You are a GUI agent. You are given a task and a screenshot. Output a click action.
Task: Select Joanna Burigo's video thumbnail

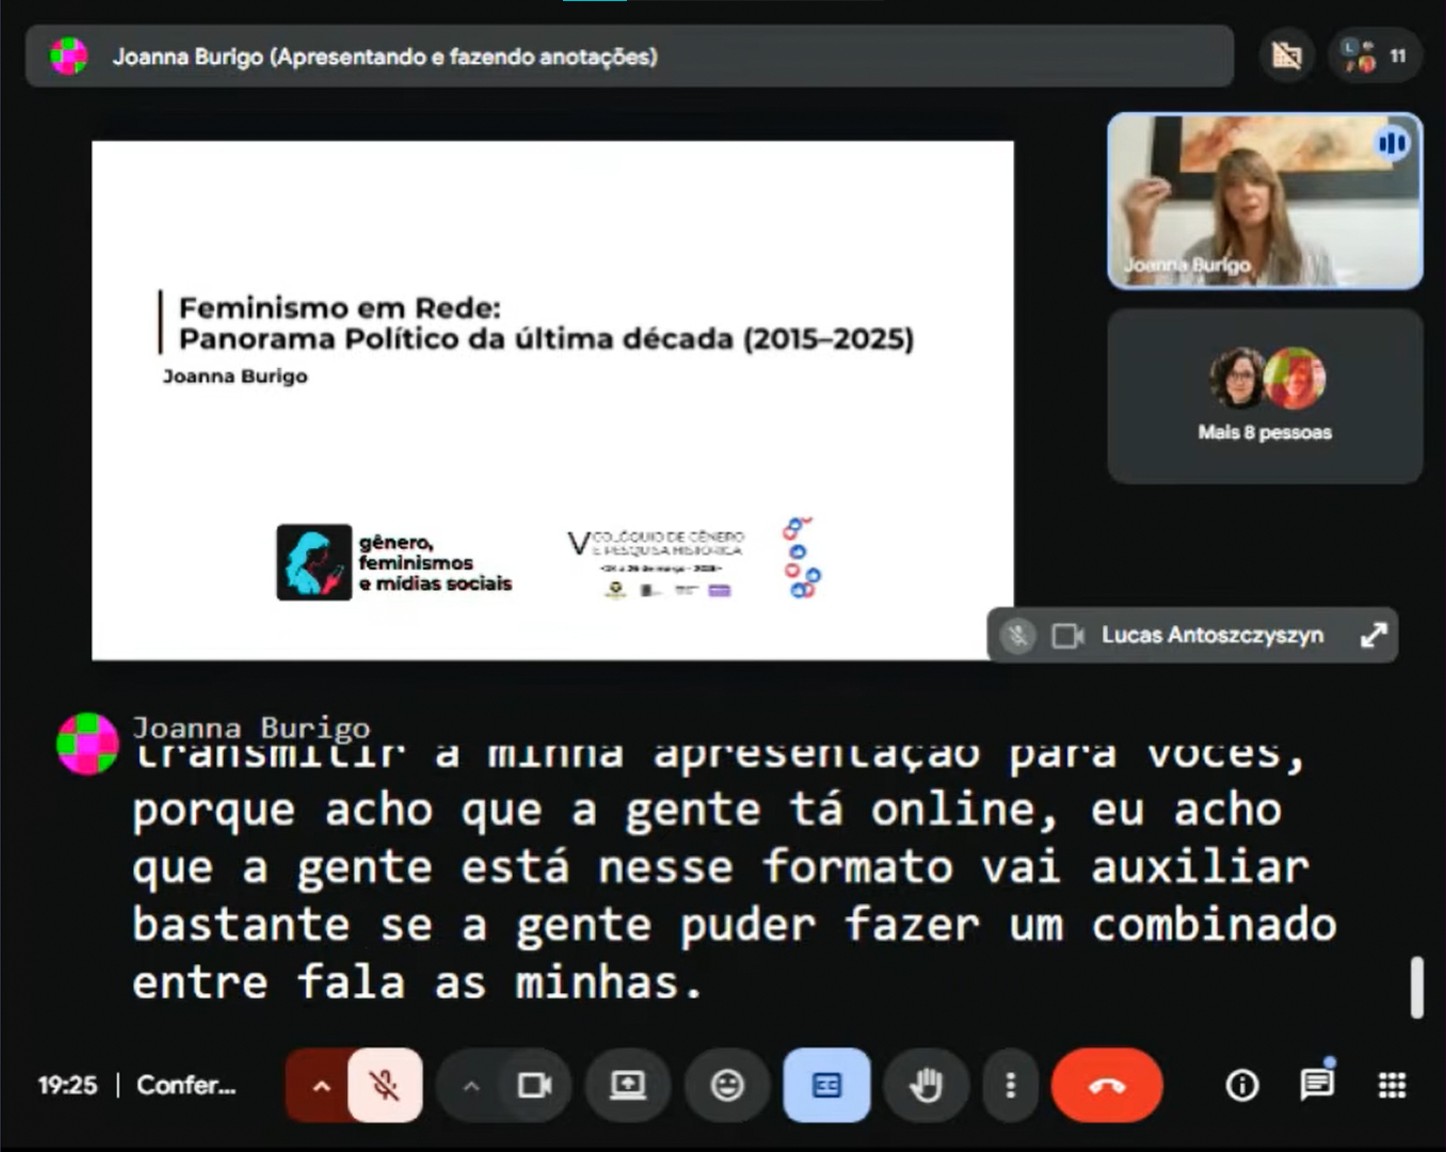1264,200
